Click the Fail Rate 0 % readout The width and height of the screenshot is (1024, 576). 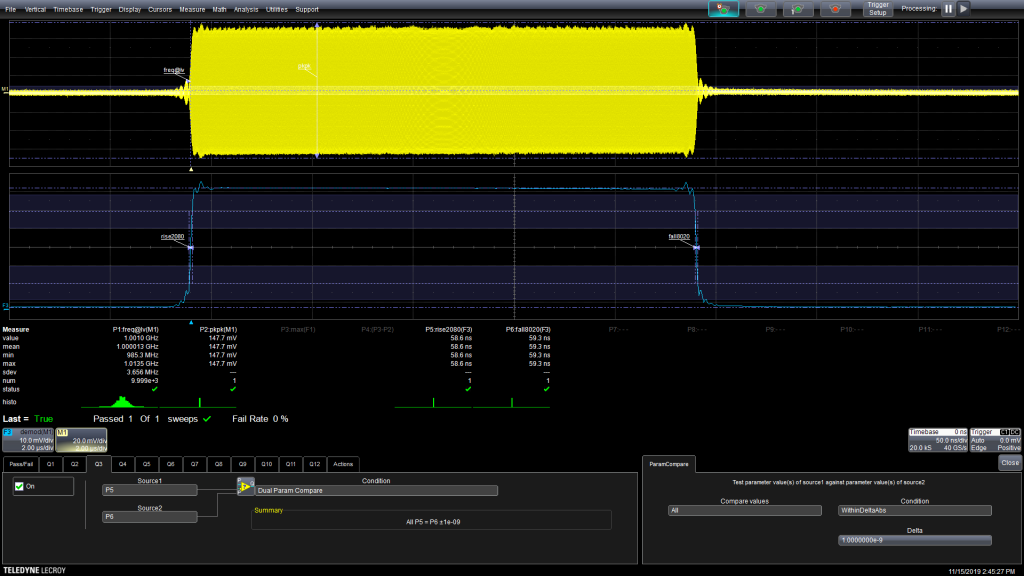pyautogui.click(x=260, y=419)
